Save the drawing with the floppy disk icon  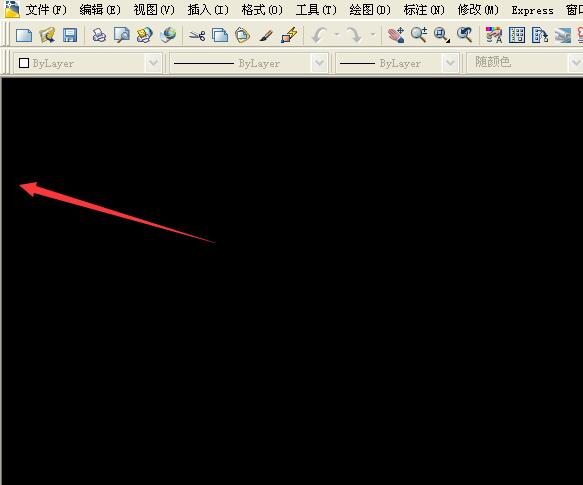(x=70, y=35)
